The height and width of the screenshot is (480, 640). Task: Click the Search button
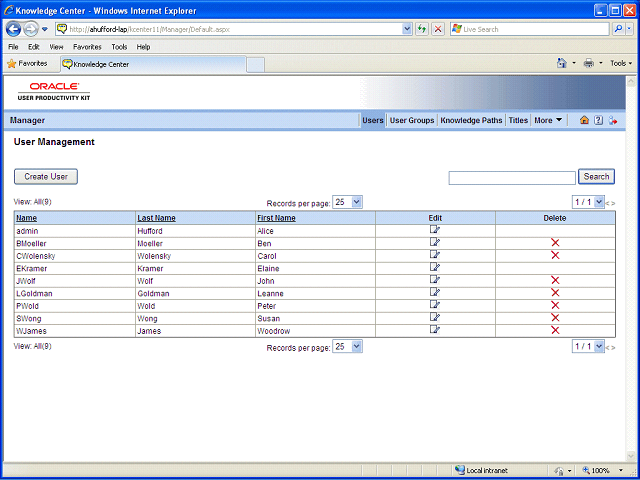(596, 177)
